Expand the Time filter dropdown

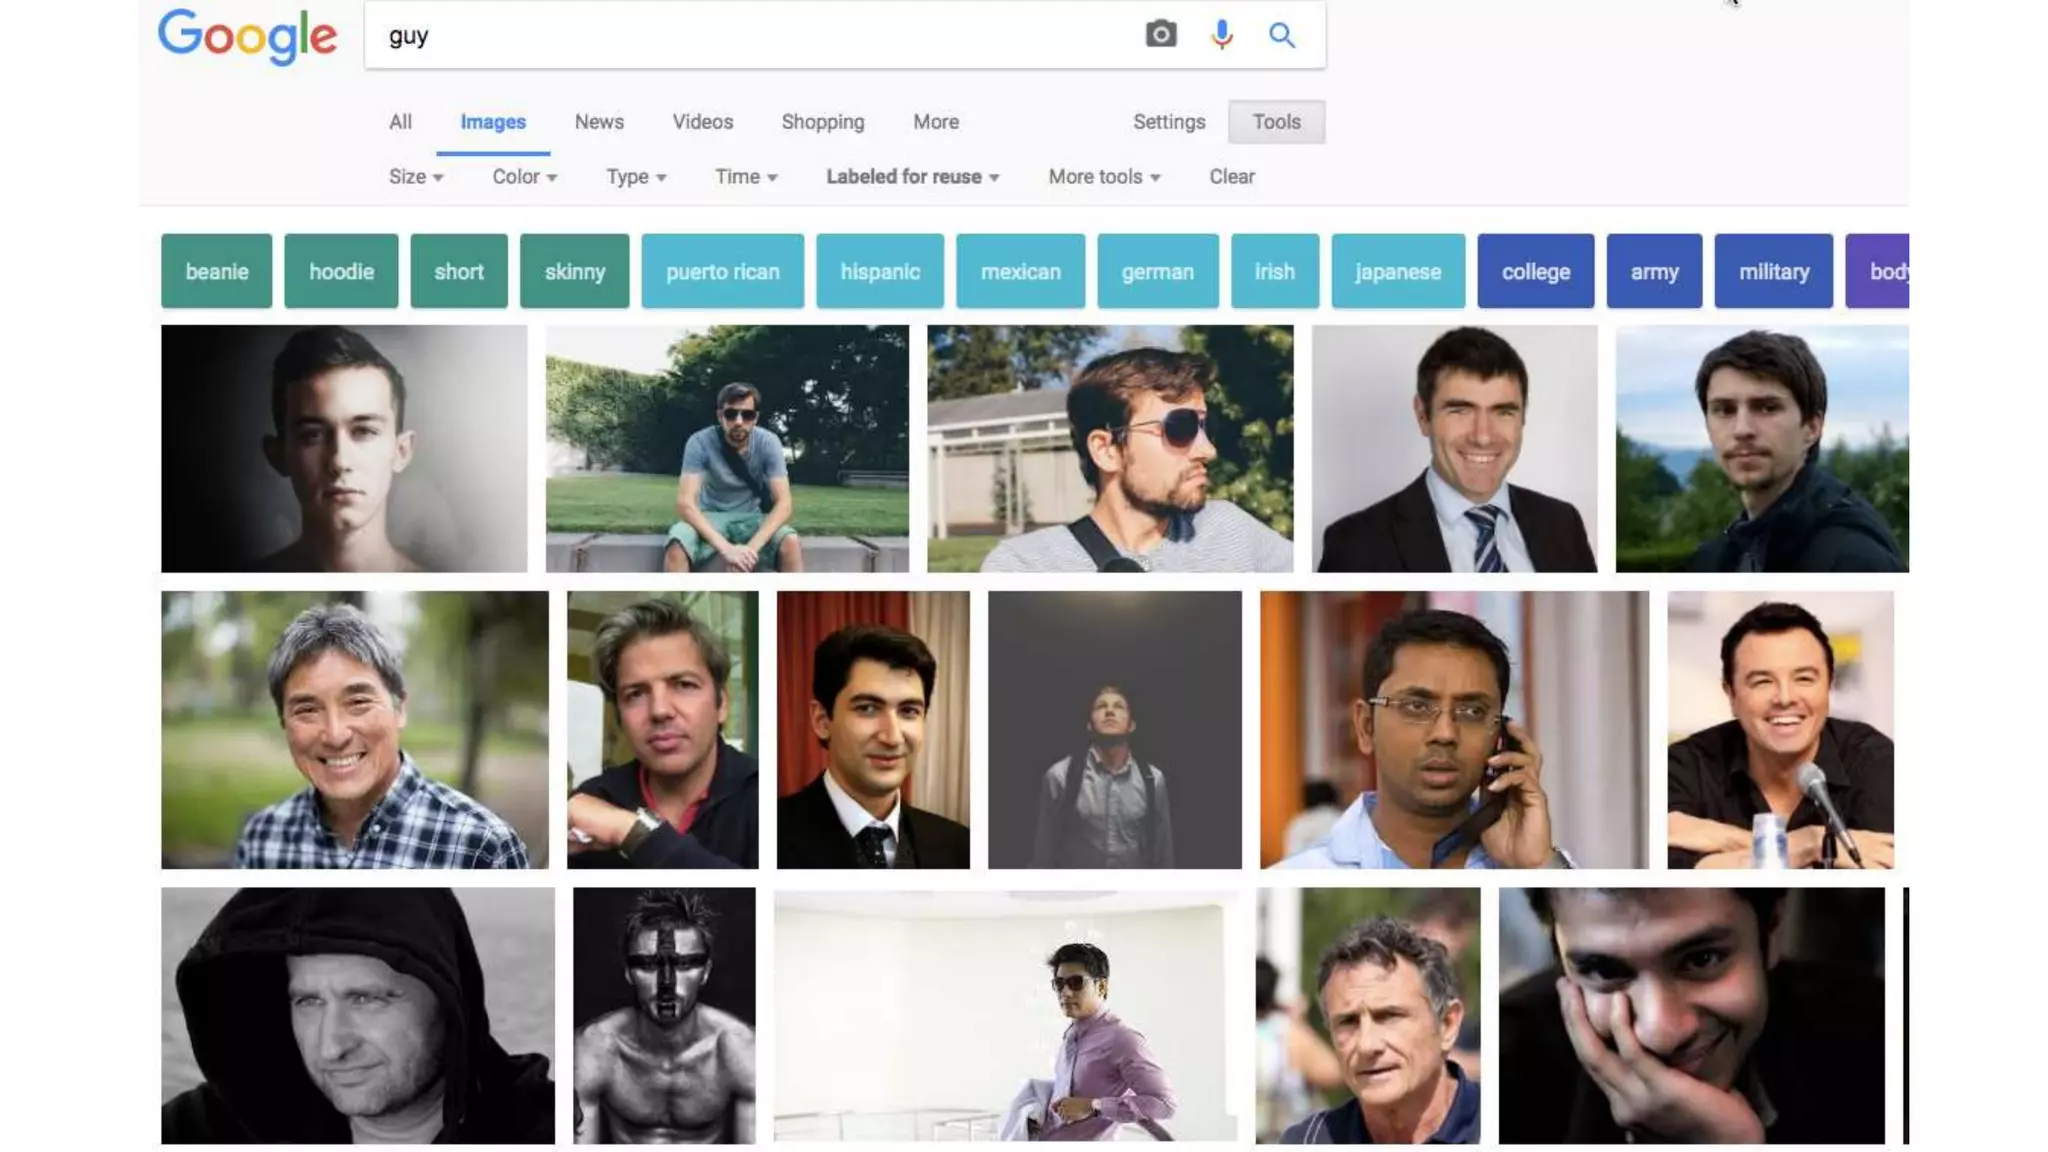click(x=745, y=177)
